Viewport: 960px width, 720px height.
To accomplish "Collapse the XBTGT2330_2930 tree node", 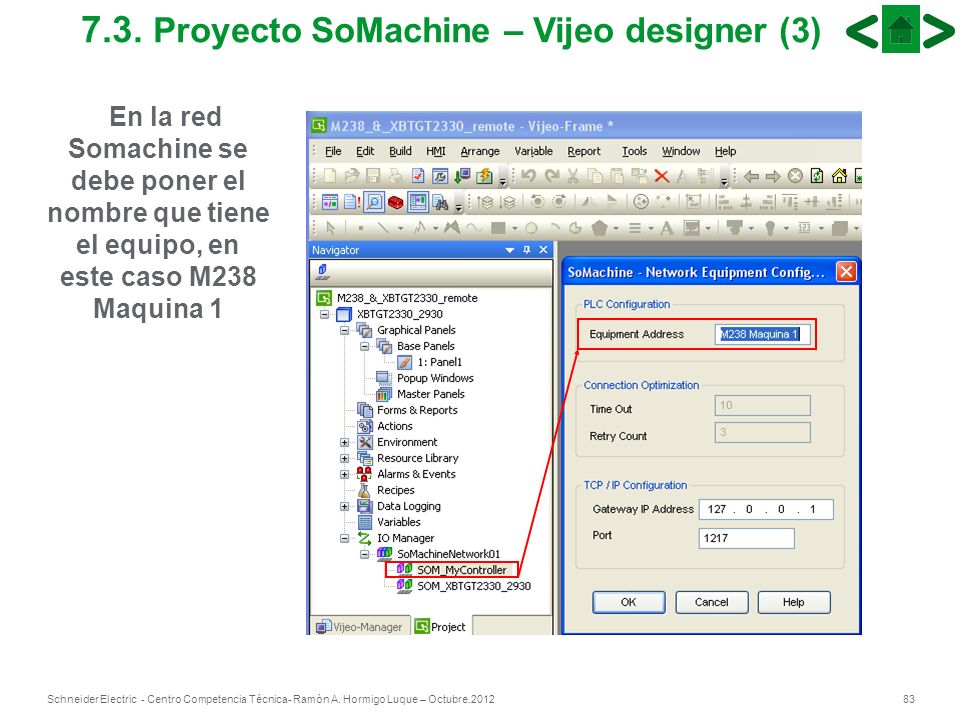I will (x=324, y=314).
